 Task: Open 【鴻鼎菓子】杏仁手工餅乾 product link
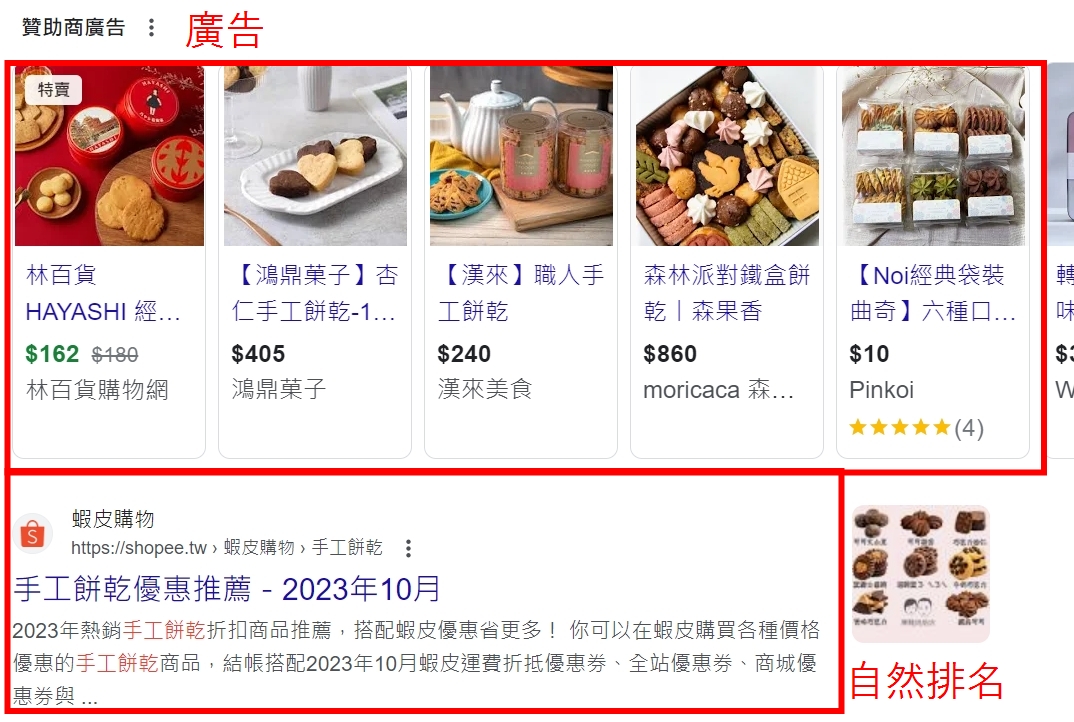314,293
